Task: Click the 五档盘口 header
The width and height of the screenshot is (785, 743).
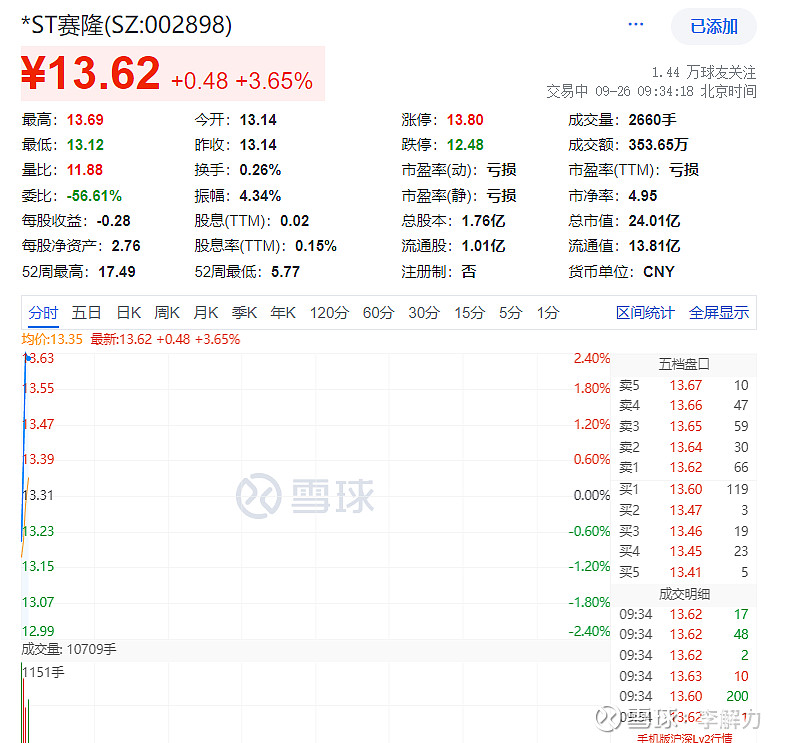Action: pos(684,364)
